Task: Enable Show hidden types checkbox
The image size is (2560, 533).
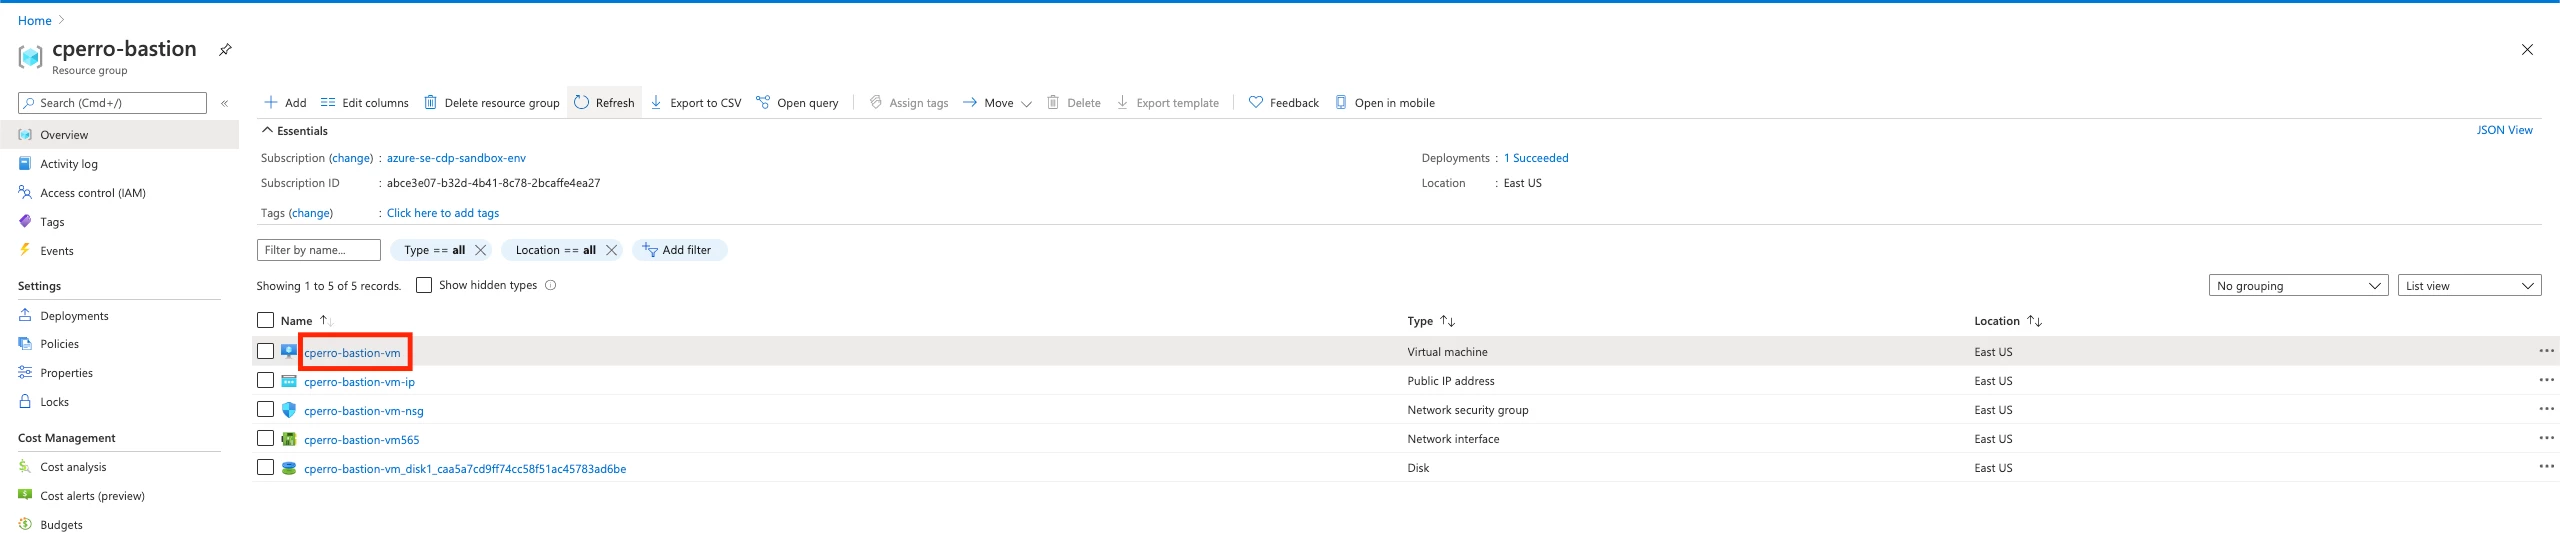Action: tap(424, 285)
